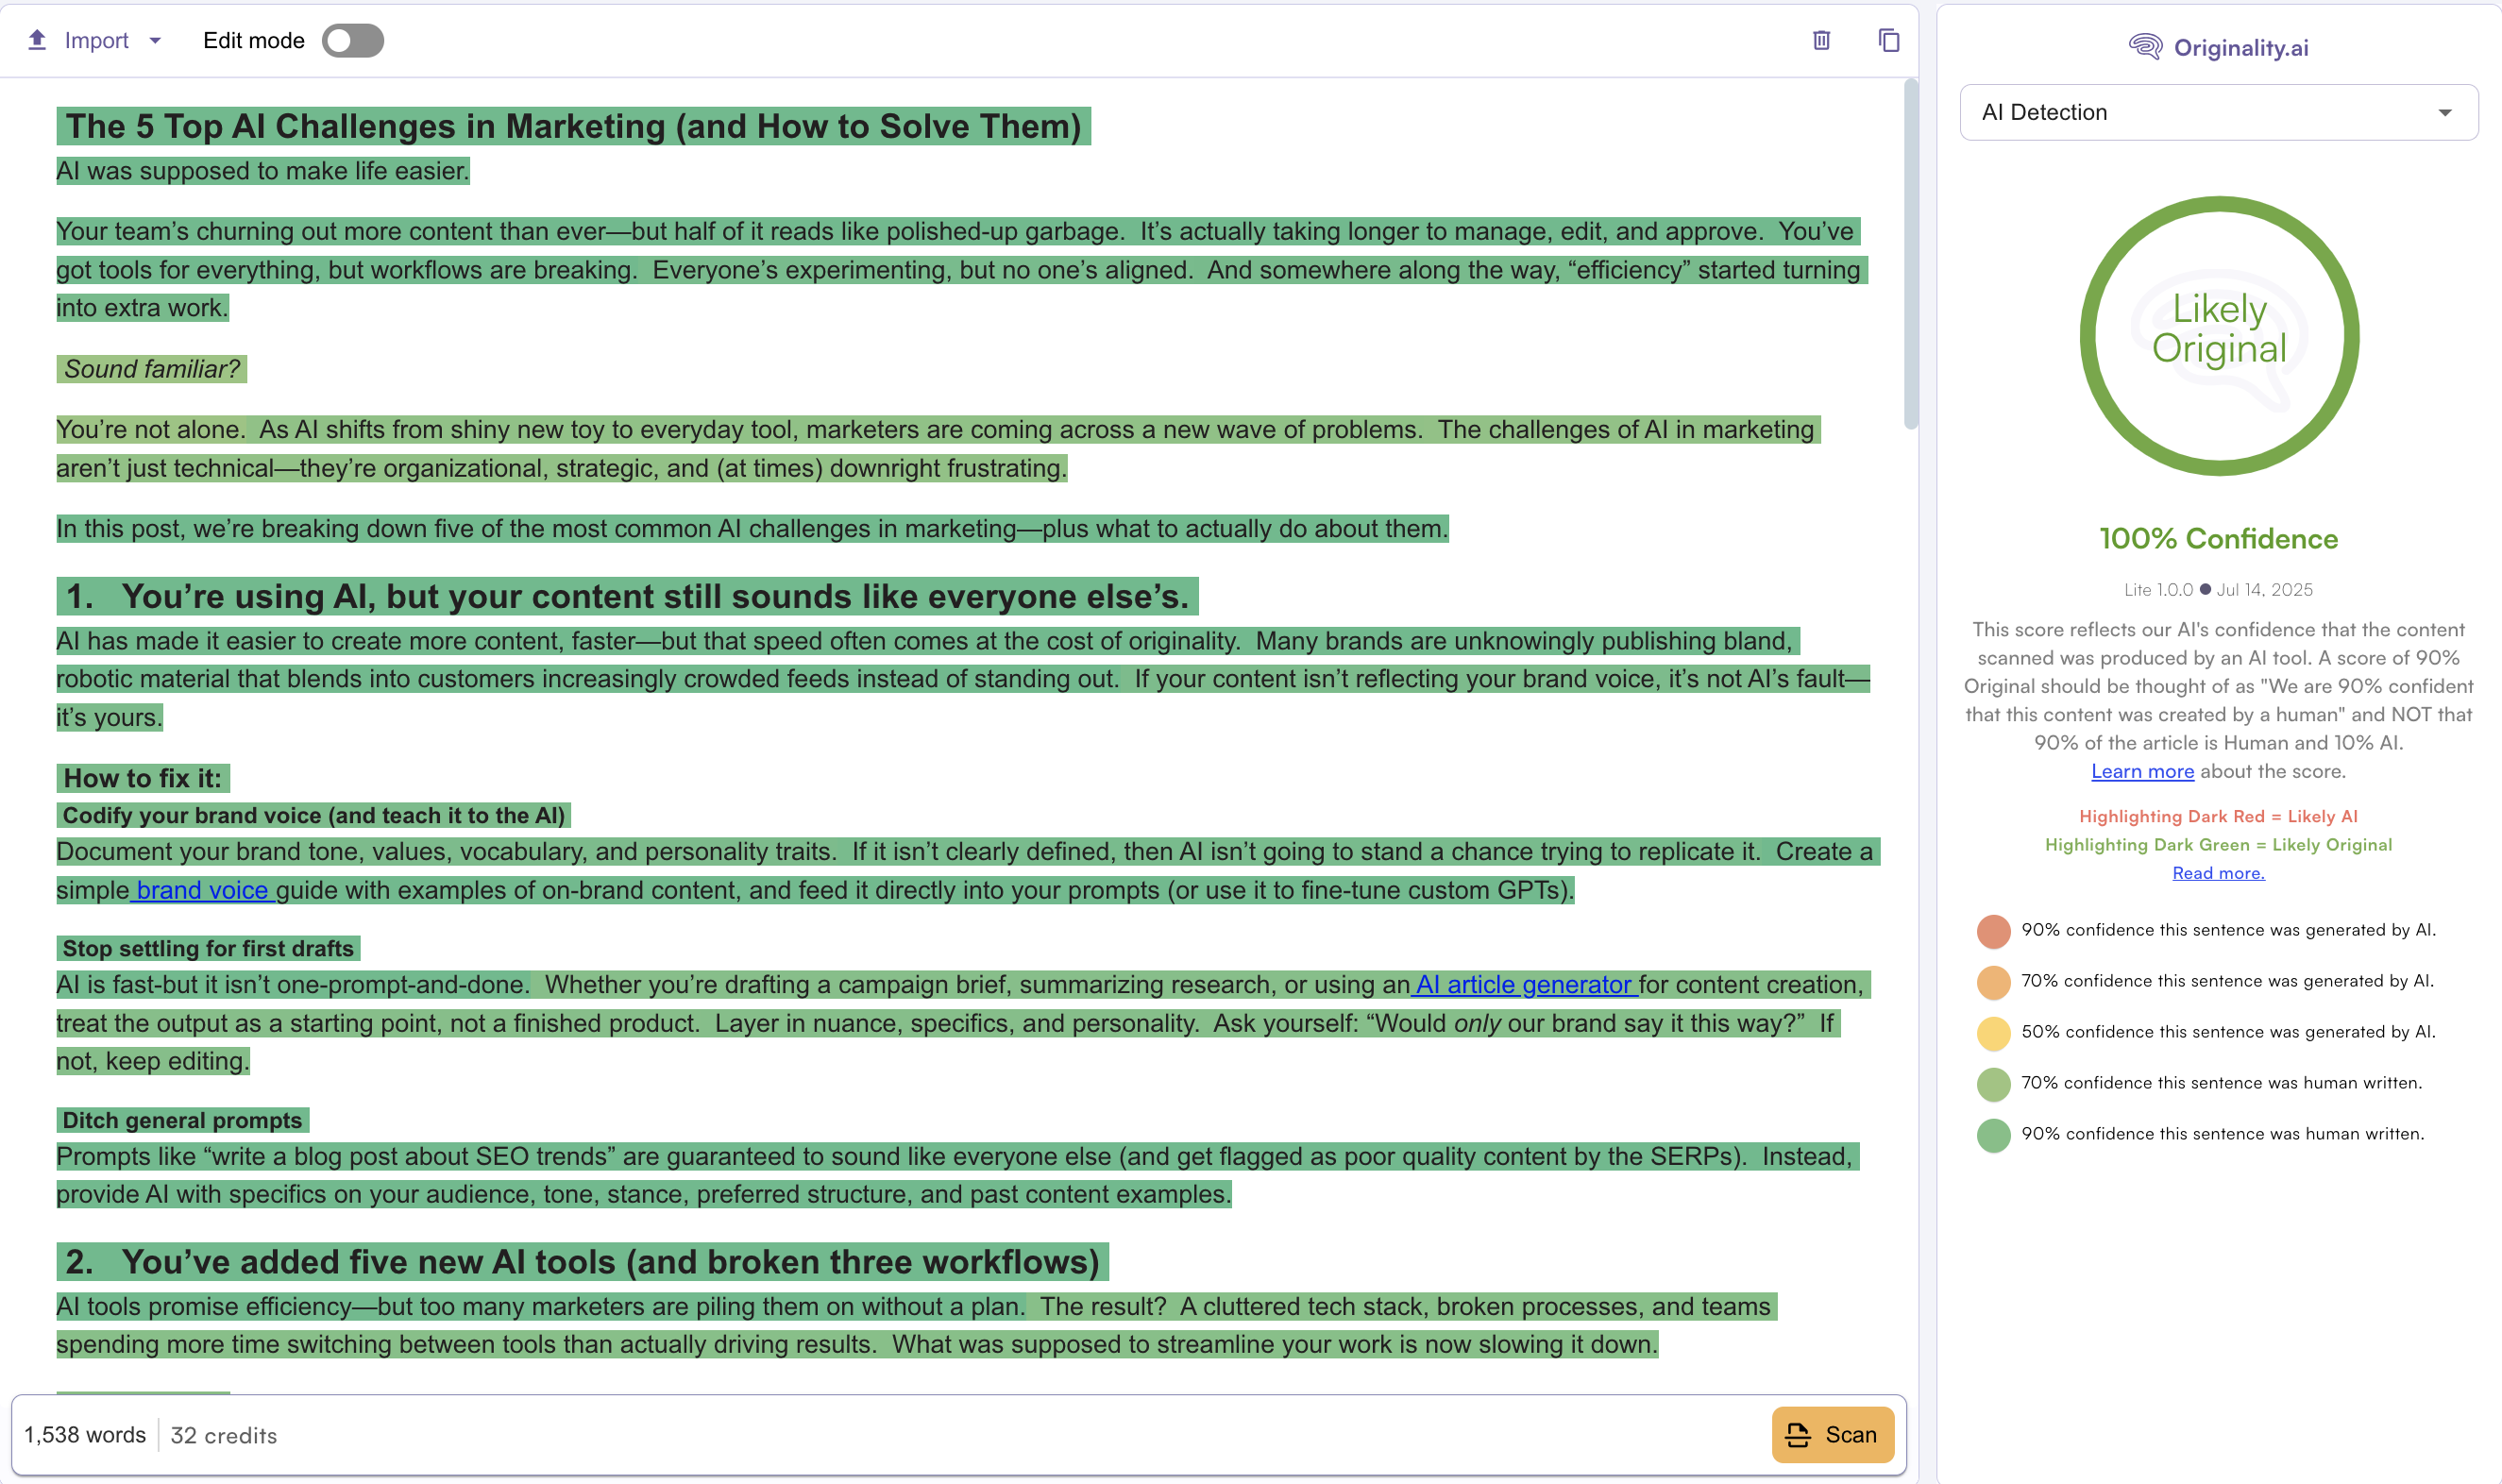Click heading '1. You're using AI' section
Image resolution: width=2502 pixels, height=1484 pixels.
(x=627, y=596)
